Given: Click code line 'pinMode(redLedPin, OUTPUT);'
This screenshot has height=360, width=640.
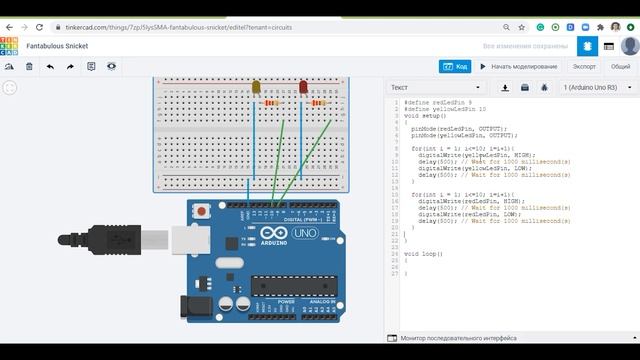Looking at the screenshot, I should coord(459,129).
